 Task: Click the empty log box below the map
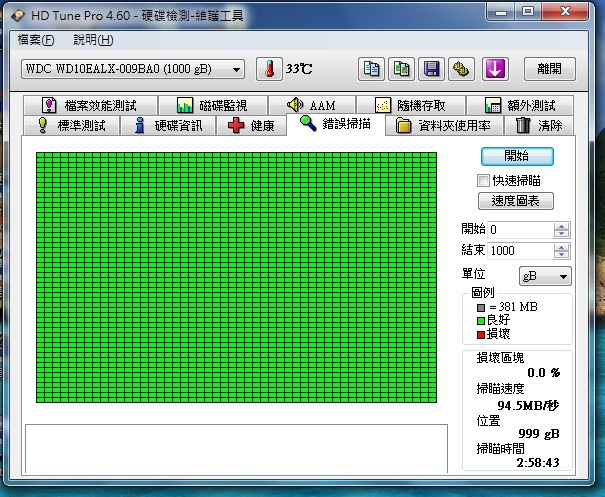pyautogui.click(x=237, y=449)
